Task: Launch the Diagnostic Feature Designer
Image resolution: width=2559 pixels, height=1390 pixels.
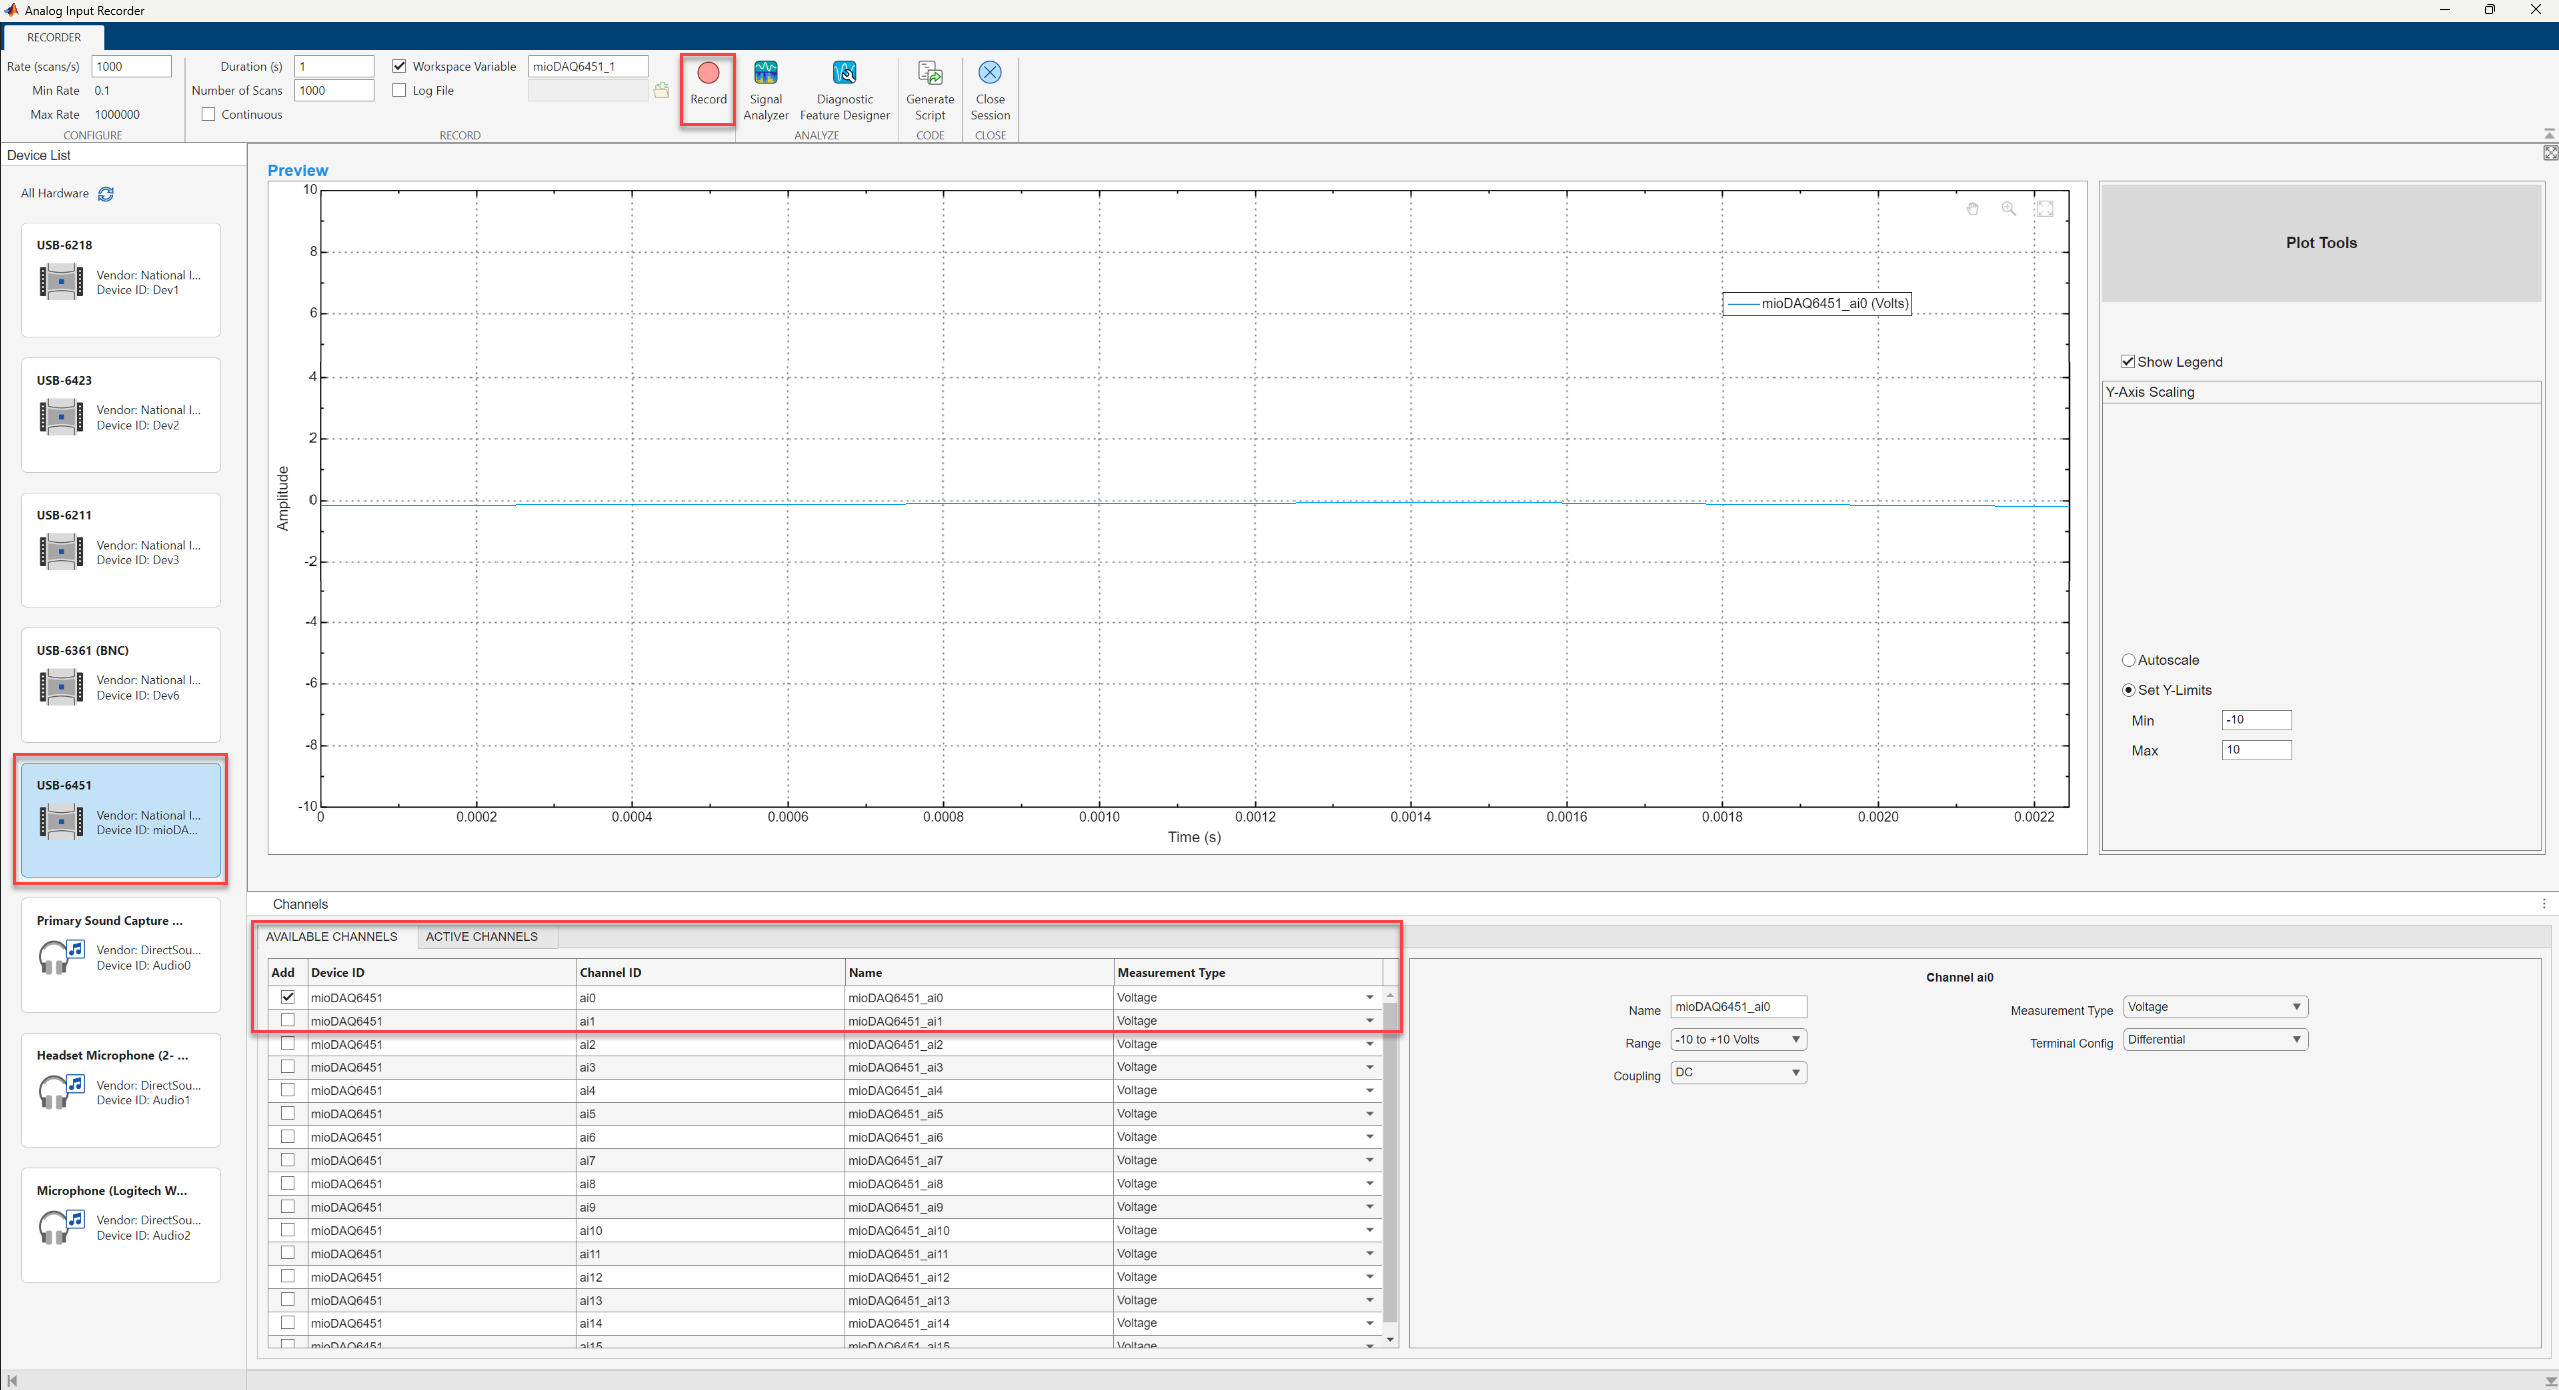Action: tap(845, 88)
